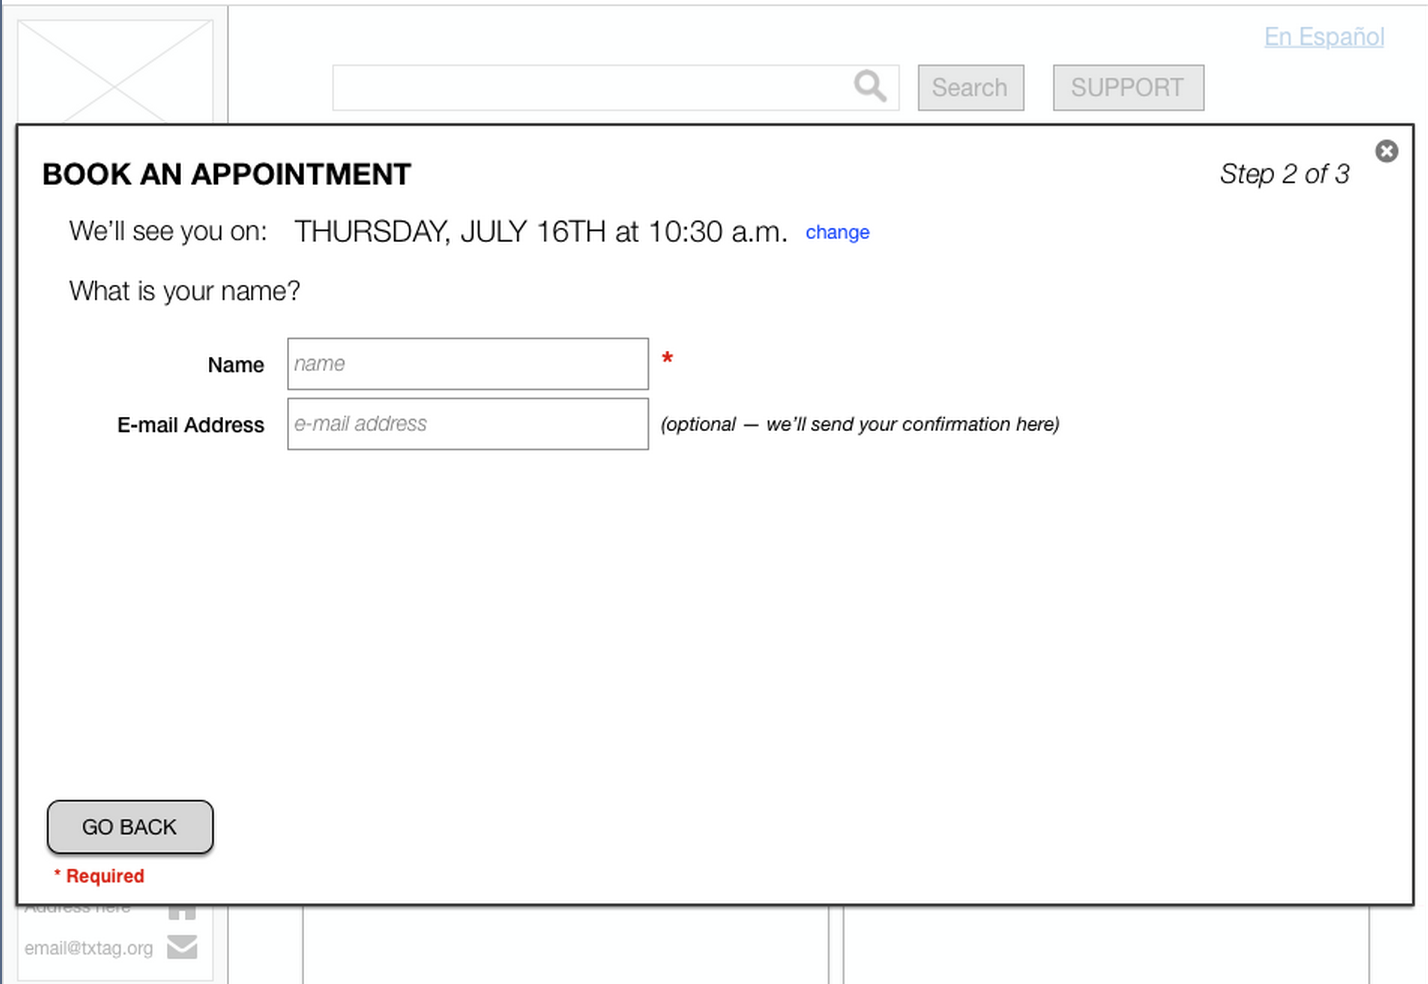This screenshot has height=984, width=1428.
Task: Focus the name input field
Action: (x=466, y=363)
